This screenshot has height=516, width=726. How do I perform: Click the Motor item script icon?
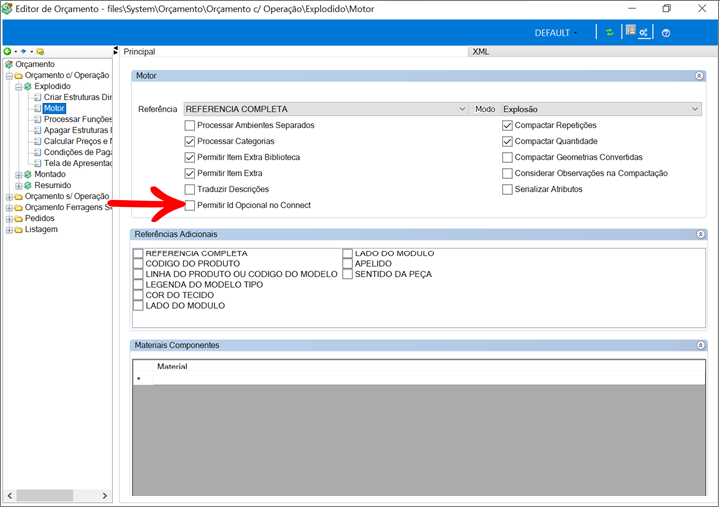[x=38, y=109]
